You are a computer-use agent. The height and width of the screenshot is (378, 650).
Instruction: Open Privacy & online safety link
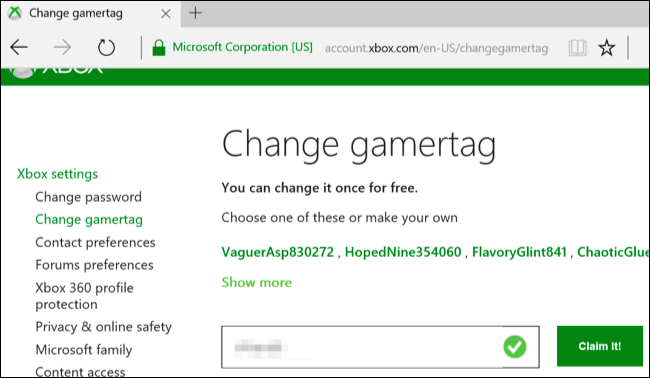point(103,327)
